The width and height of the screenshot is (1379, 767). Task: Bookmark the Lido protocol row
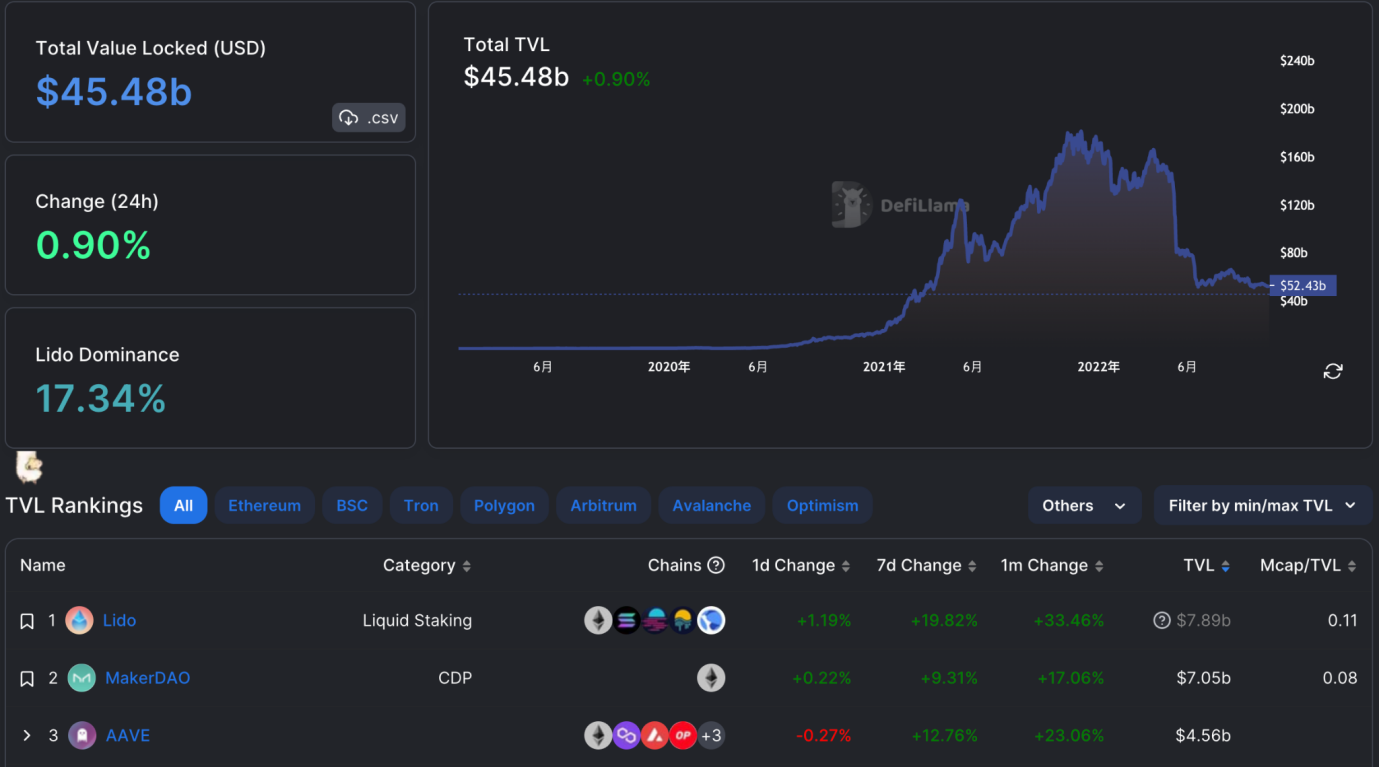point(27,621)
